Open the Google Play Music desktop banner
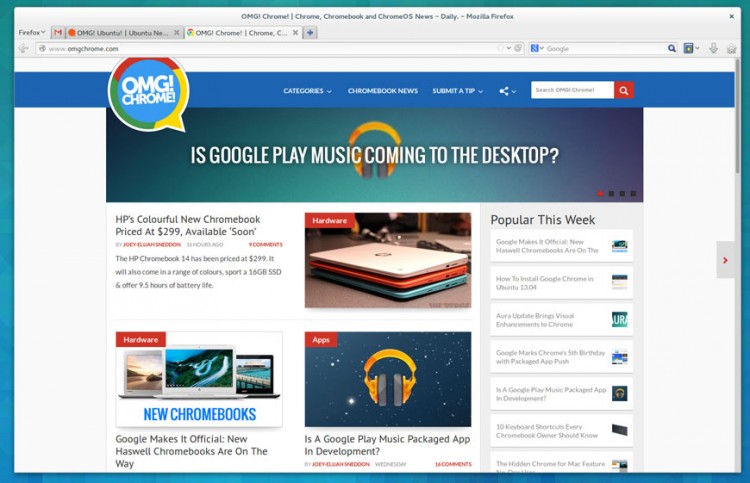Image resolution: width=750 pixels, height=483 pixels. [375, 155]
